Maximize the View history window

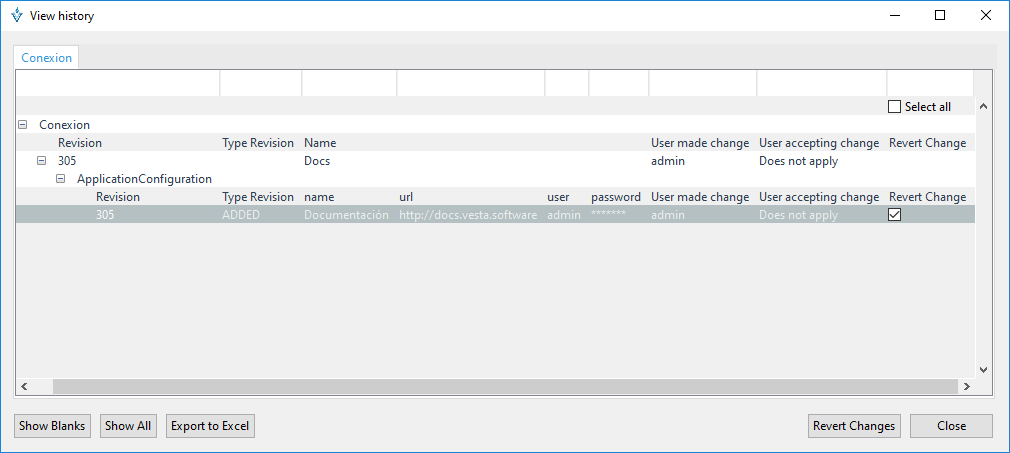pyautogui.click(x=940, y=16)
